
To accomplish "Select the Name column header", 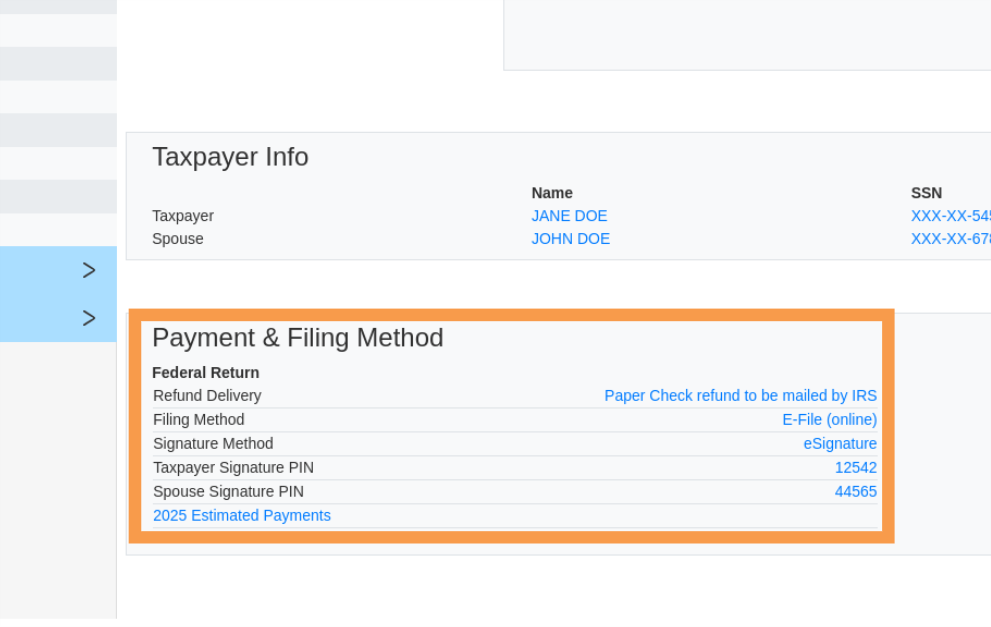I will (552, 192).
